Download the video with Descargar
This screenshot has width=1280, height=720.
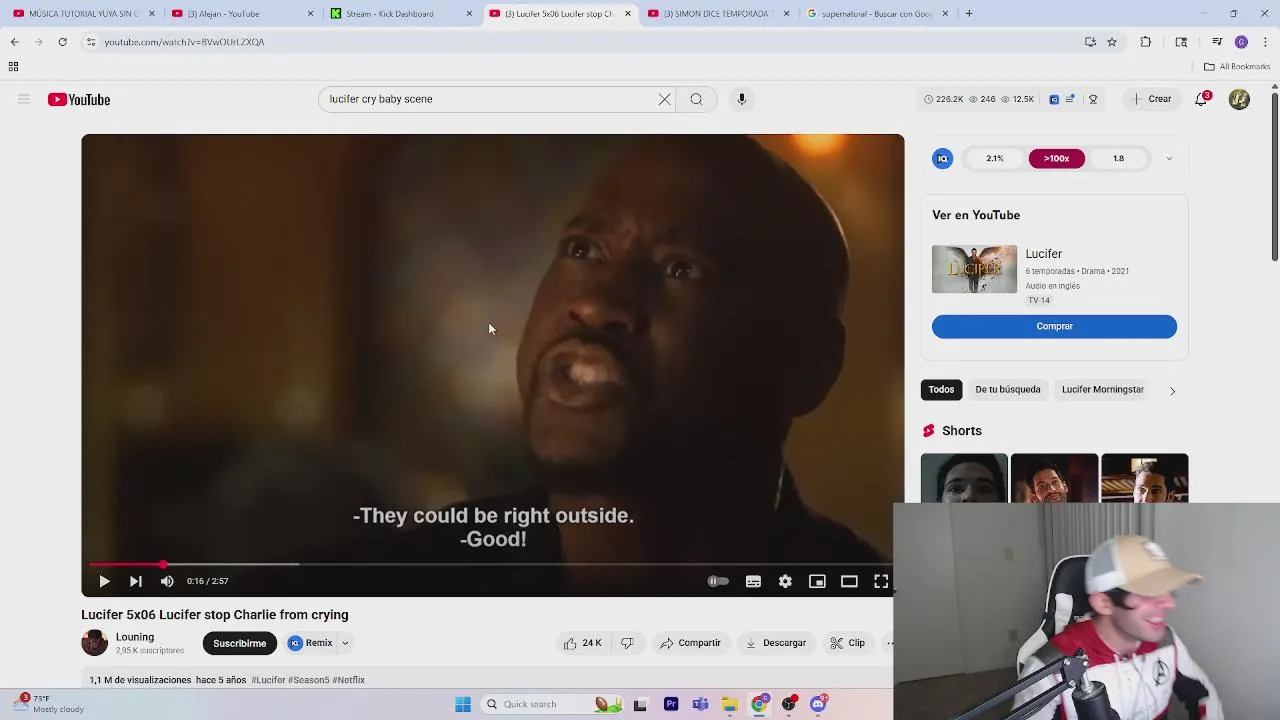pyautogui.click(x=776, y=643)
